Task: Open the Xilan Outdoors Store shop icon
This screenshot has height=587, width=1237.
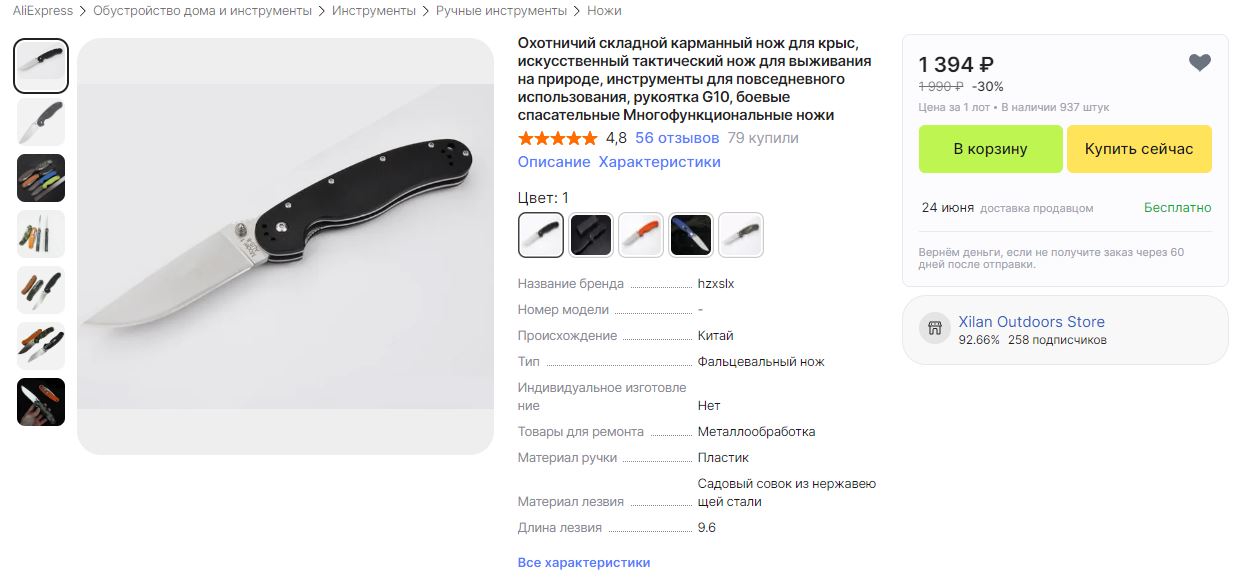Action: [935, 328]
